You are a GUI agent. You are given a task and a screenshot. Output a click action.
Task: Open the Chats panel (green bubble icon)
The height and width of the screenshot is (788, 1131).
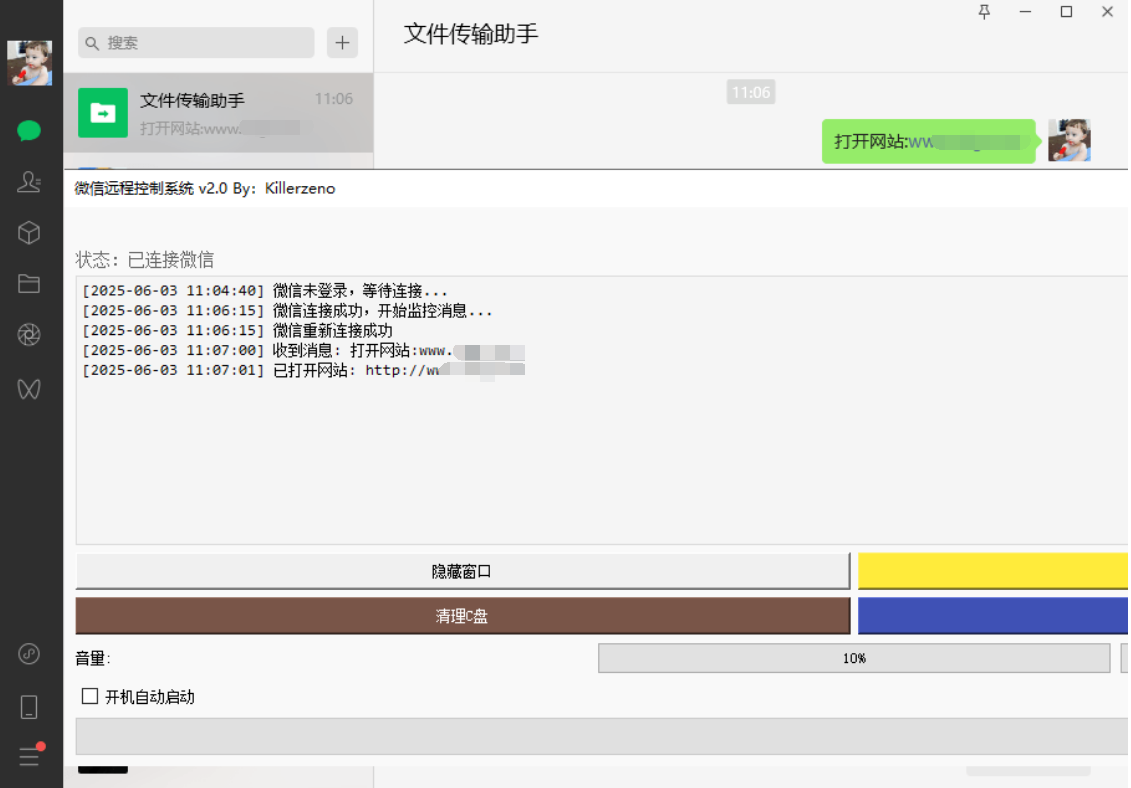[28, 130]
